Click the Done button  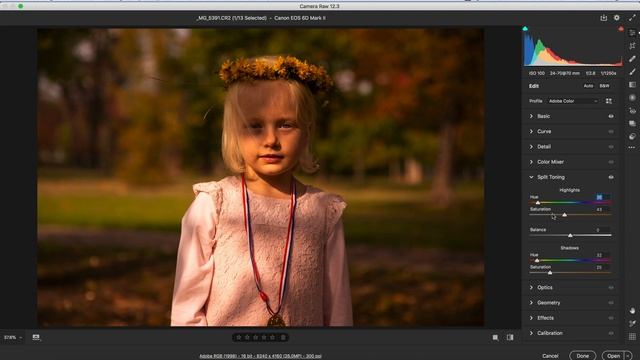point(582,356)
